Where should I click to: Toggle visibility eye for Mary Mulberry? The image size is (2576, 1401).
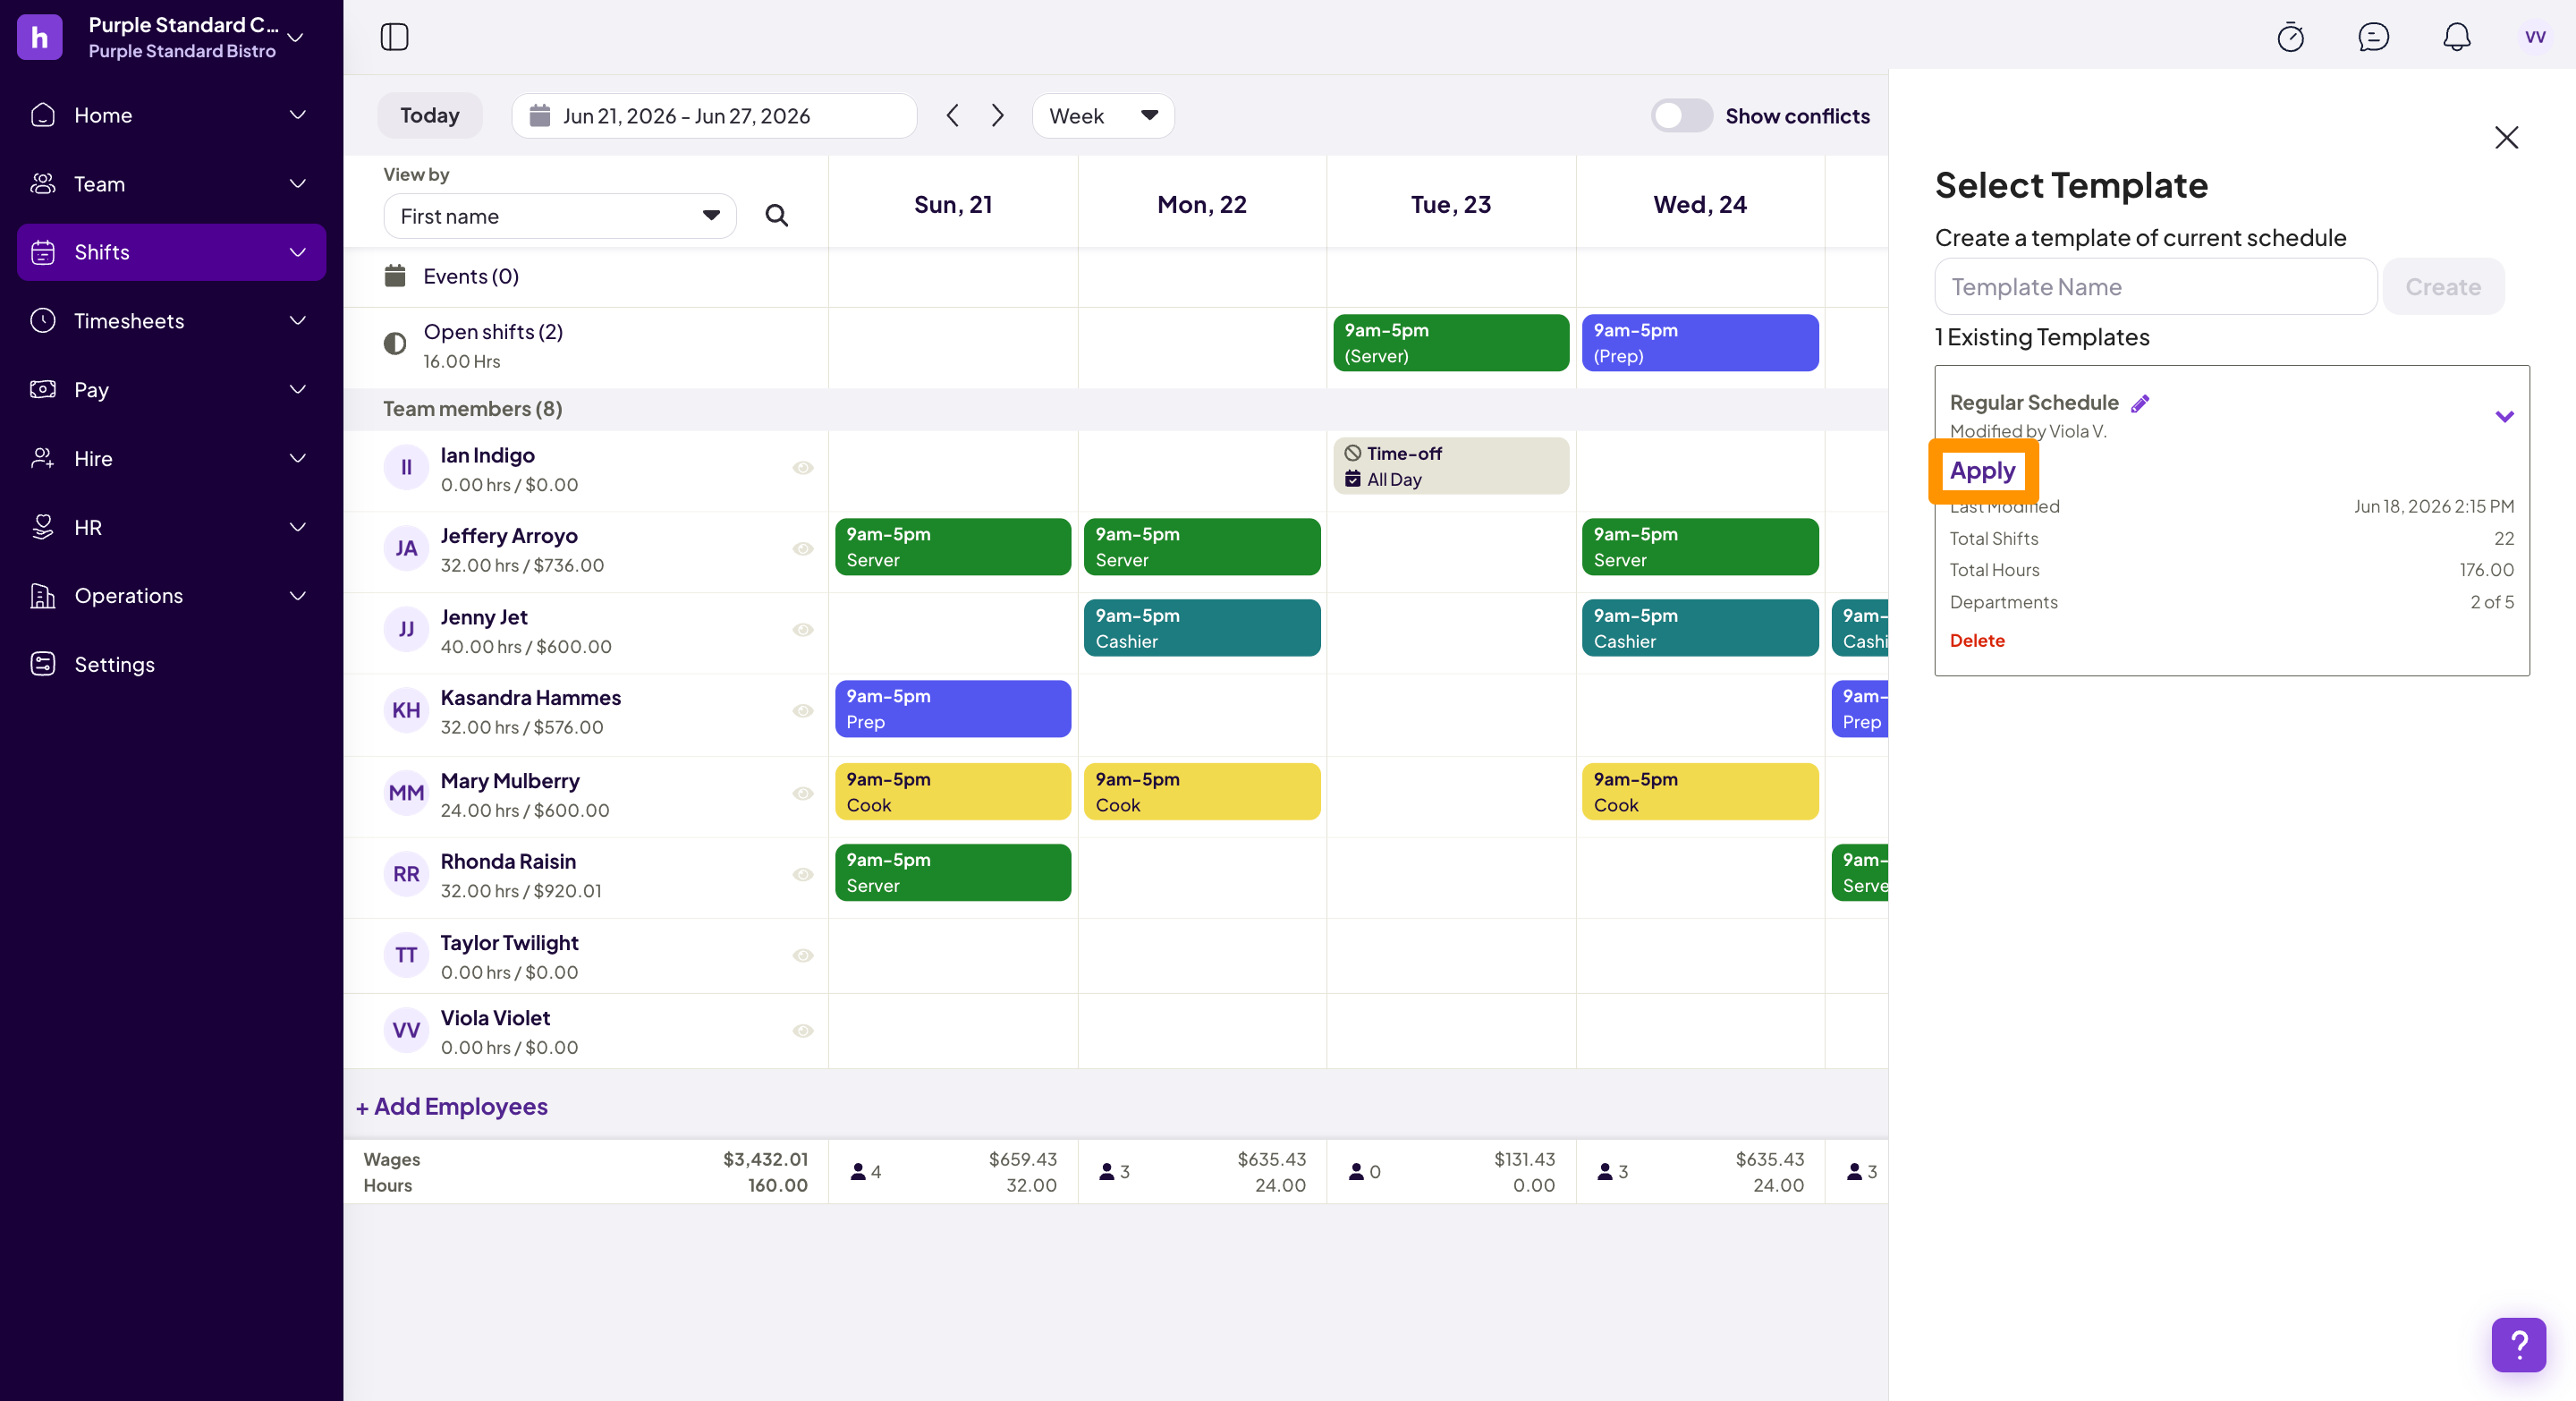[x=802, y=794]
